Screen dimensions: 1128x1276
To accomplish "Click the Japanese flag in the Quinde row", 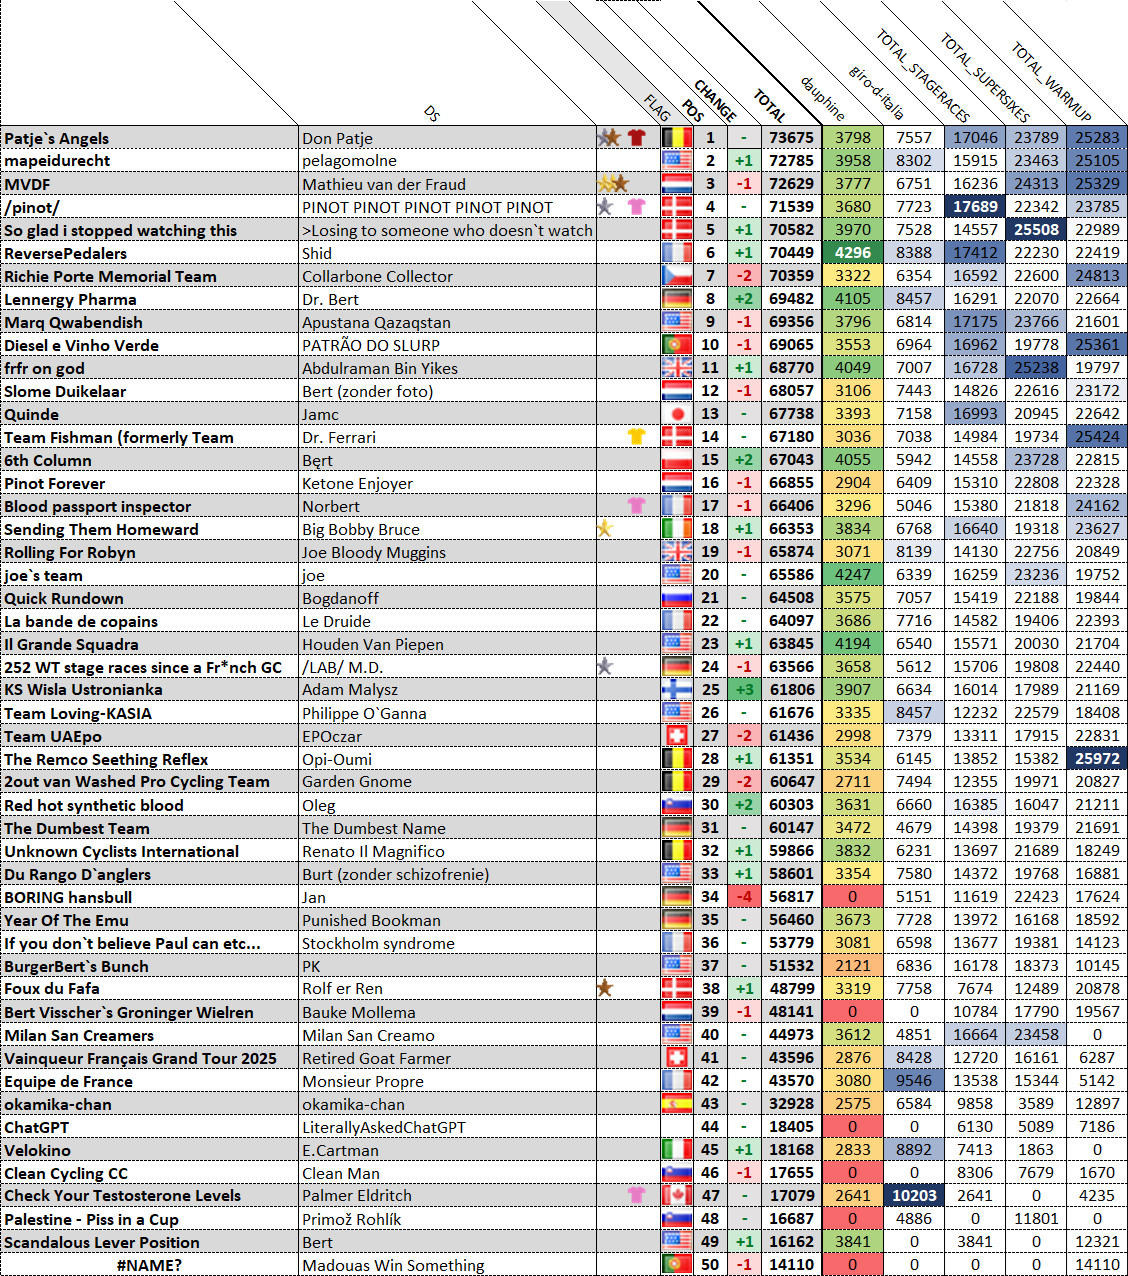I will click(677, 413).
